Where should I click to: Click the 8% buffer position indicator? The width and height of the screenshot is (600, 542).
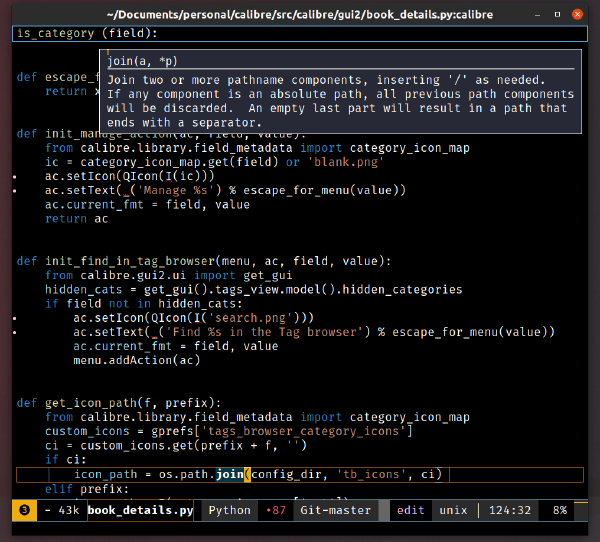click(560, 510)
